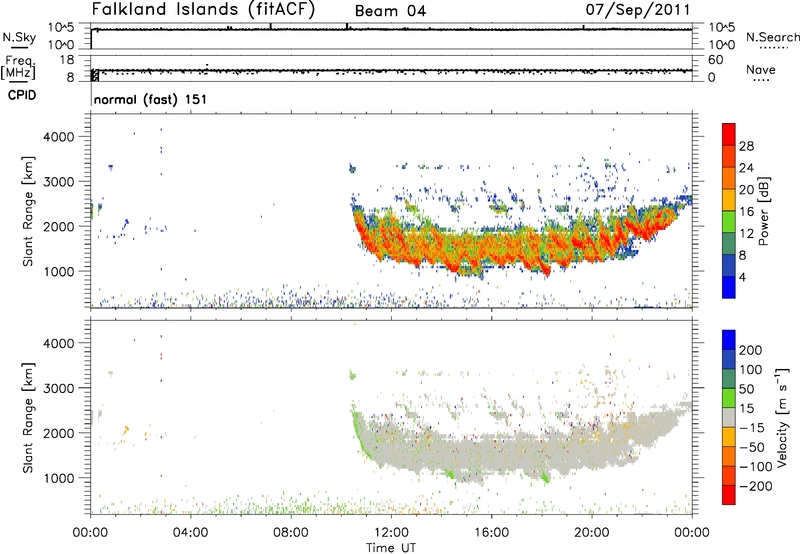800x554 pixels.
Task: Click the date '07/Sep/2011'
Action: coord(638,9)
